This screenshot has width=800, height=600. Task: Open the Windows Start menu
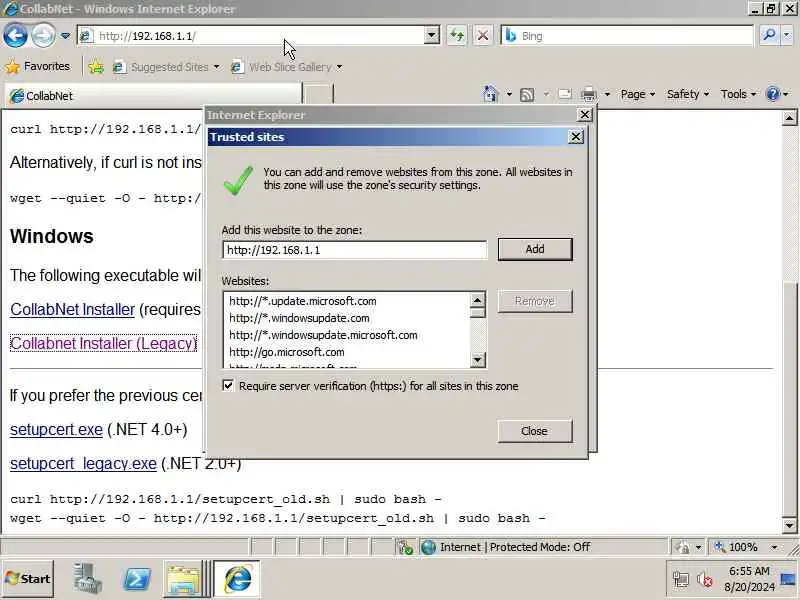(x=28, y=579)
